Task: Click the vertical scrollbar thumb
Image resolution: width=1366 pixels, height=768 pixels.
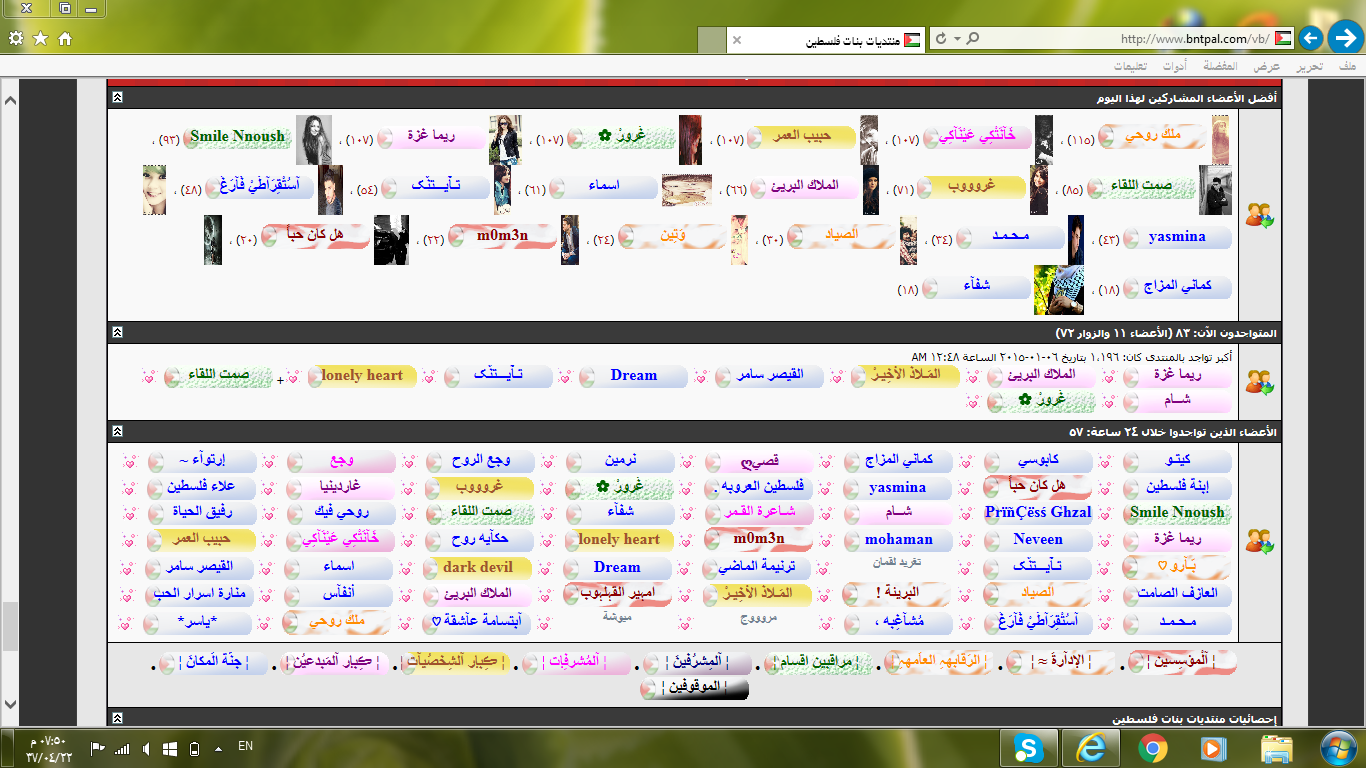Action: click(x=11, y=627)
